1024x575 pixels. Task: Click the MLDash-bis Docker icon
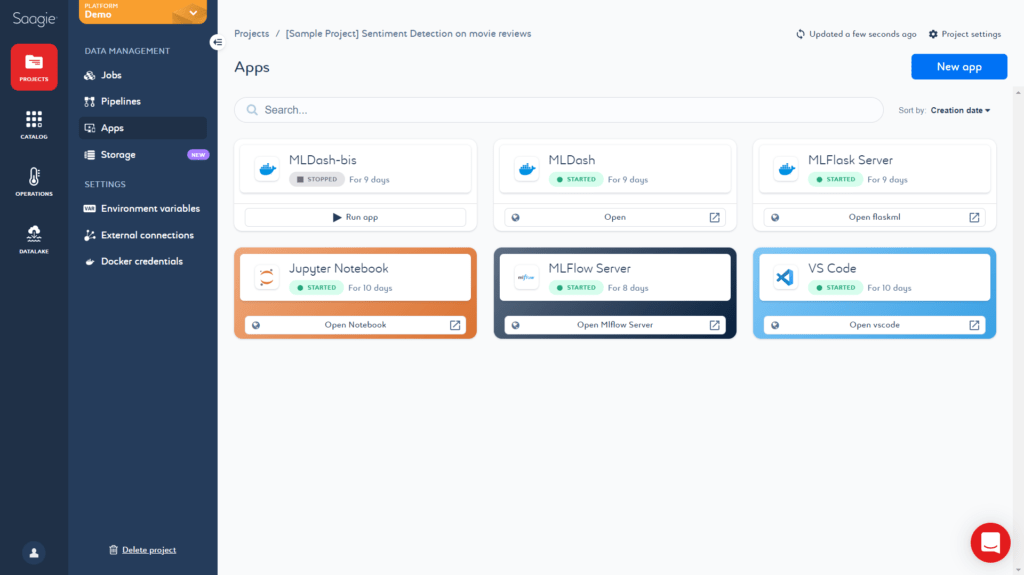tap(267, 169)
